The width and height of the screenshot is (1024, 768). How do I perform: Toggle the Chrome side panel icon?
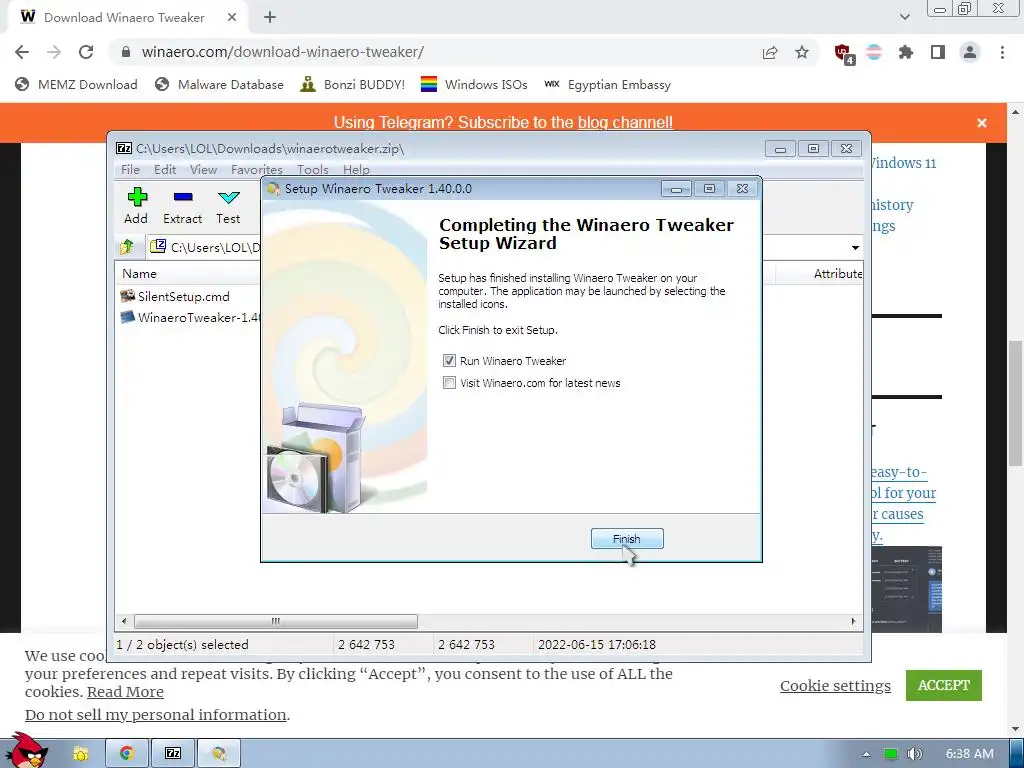(x=938, y=52)
